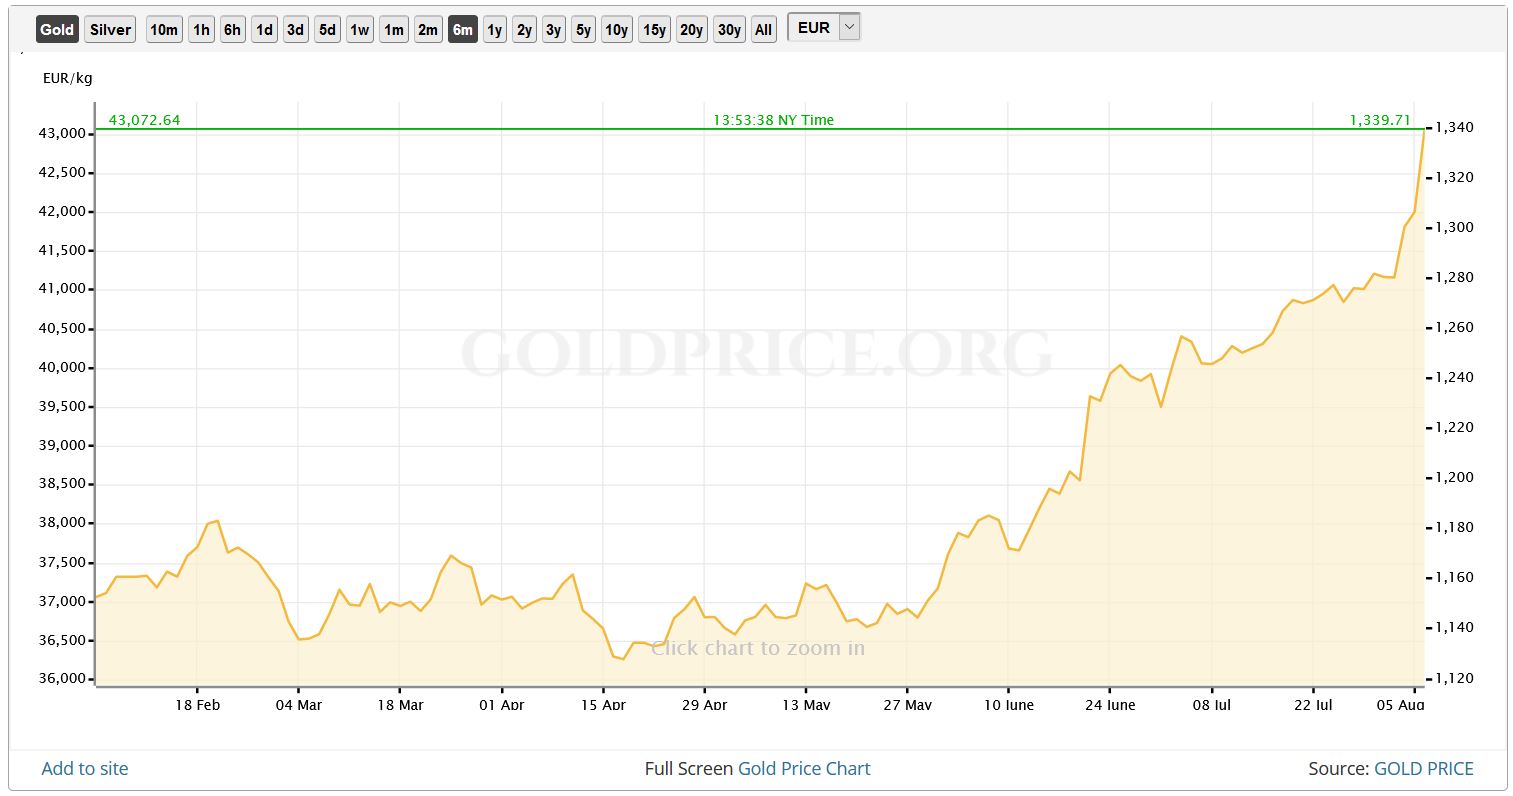Switch to 3y chart range
1513x796 pixels.
[553, 29]
